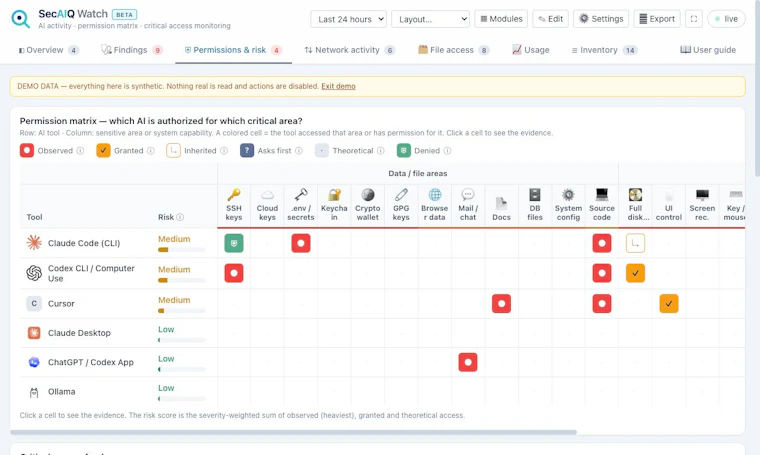Click the SSH keys key icon column header
The height and width of the screenshot is (455, 760).
(x=234, y=195)
